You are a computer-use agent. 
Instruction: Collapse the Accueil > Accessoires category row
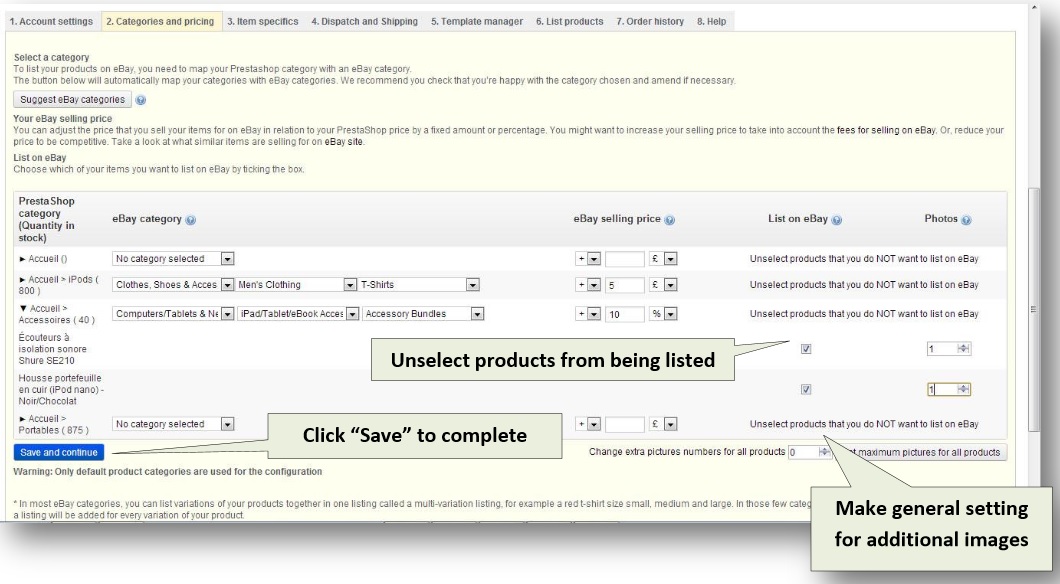[x=24, y=308]
